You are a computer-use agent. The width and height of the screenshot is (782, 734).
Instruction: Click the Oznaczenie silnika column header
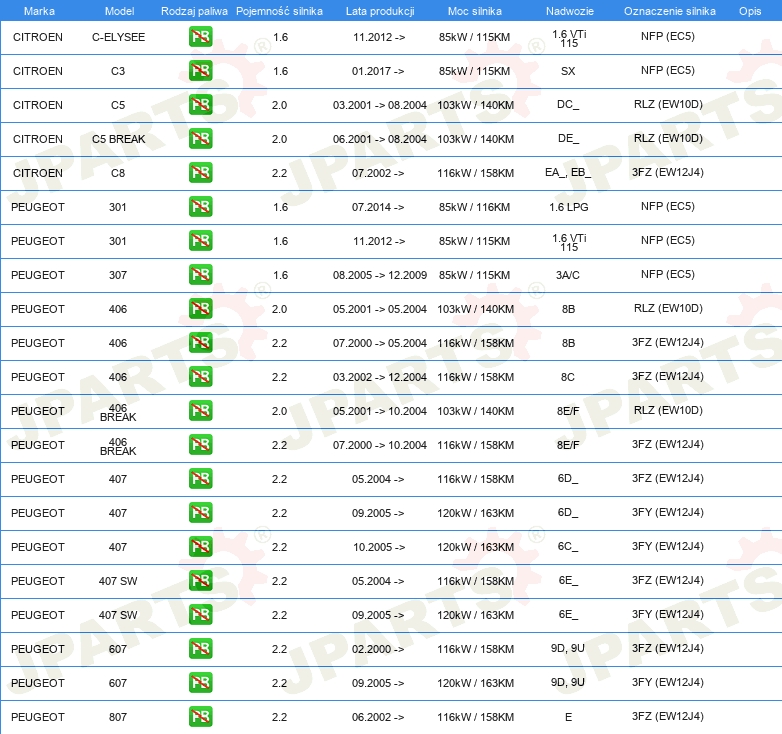669,11
